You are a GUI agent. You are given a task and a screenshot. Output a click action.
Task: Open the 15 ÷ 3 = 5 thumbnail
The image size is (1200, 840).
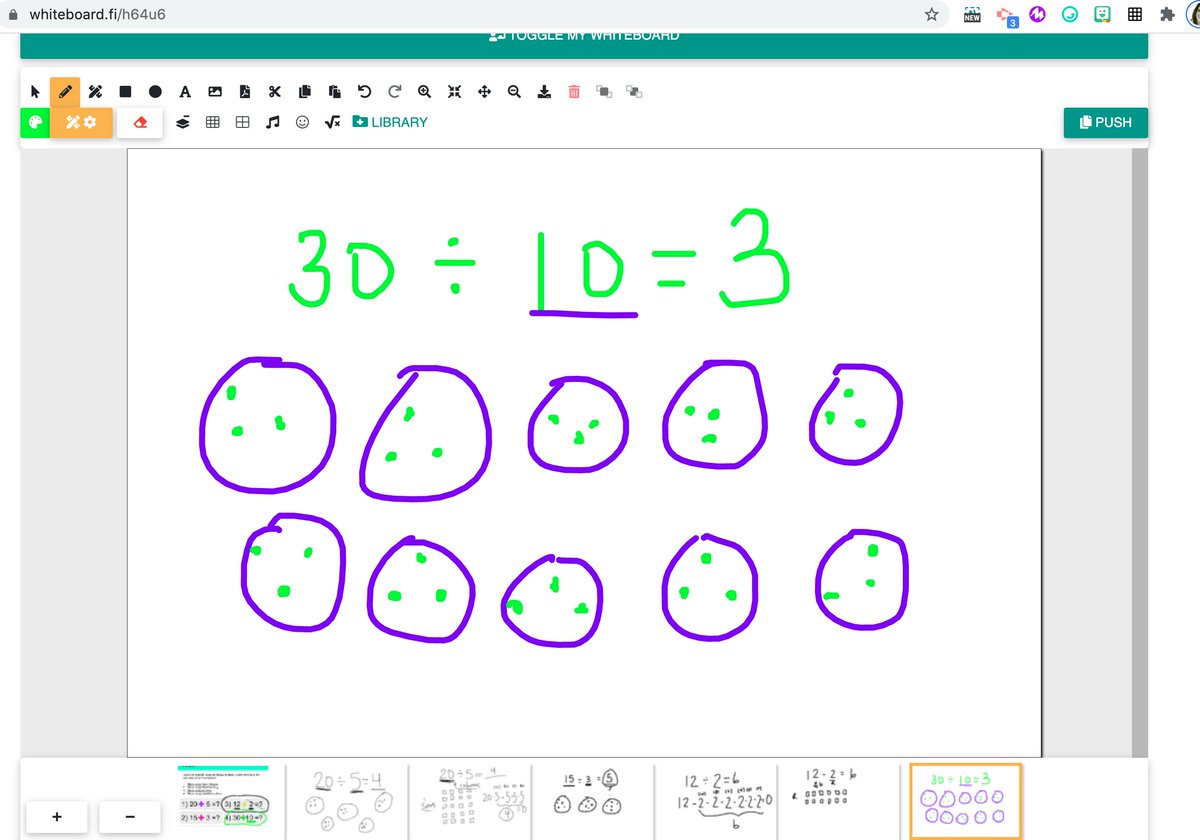592,800
